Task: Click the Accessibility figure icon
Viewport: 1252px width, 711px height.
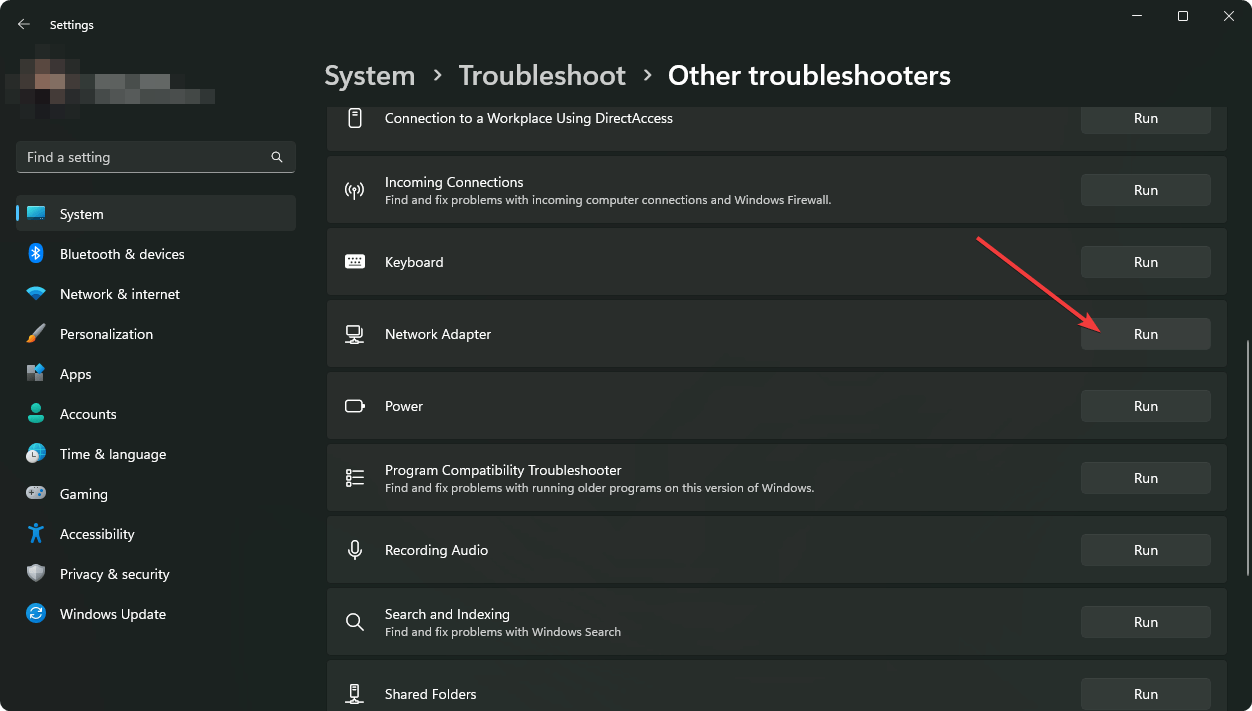Action: coord(36,534)
